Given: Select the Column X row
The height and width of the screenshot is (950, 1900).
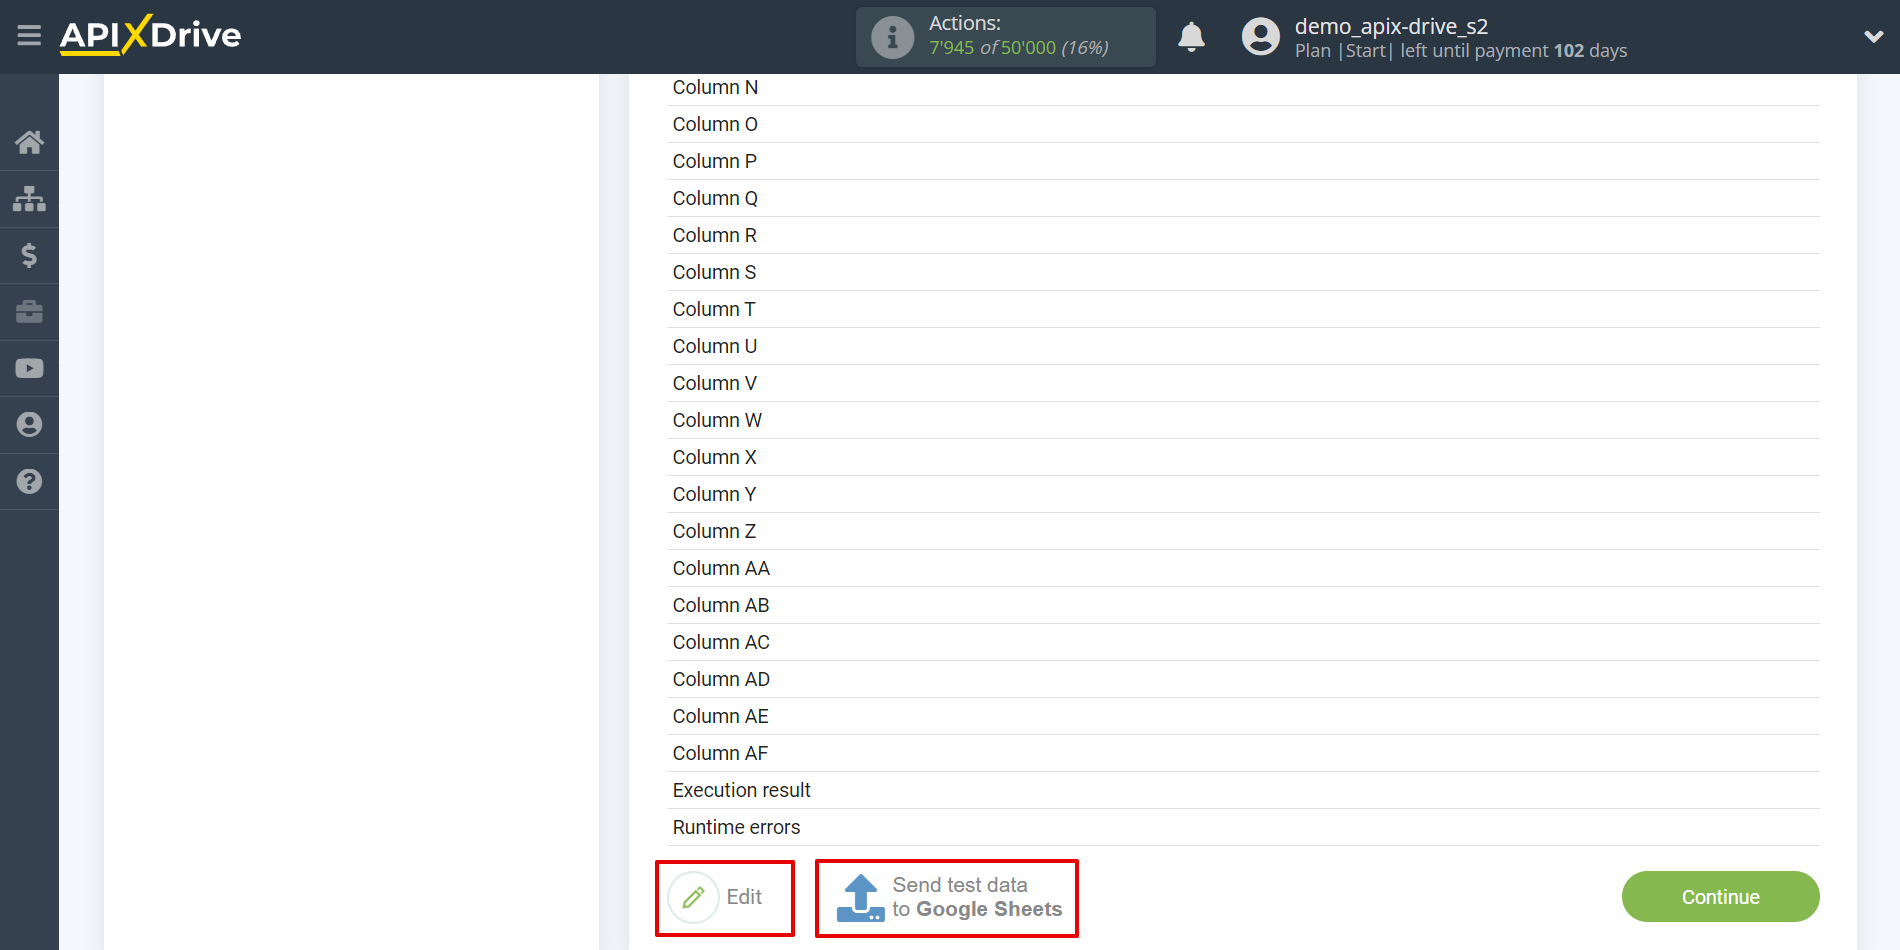Looking at the screenshot, I should coord(1242,458).
